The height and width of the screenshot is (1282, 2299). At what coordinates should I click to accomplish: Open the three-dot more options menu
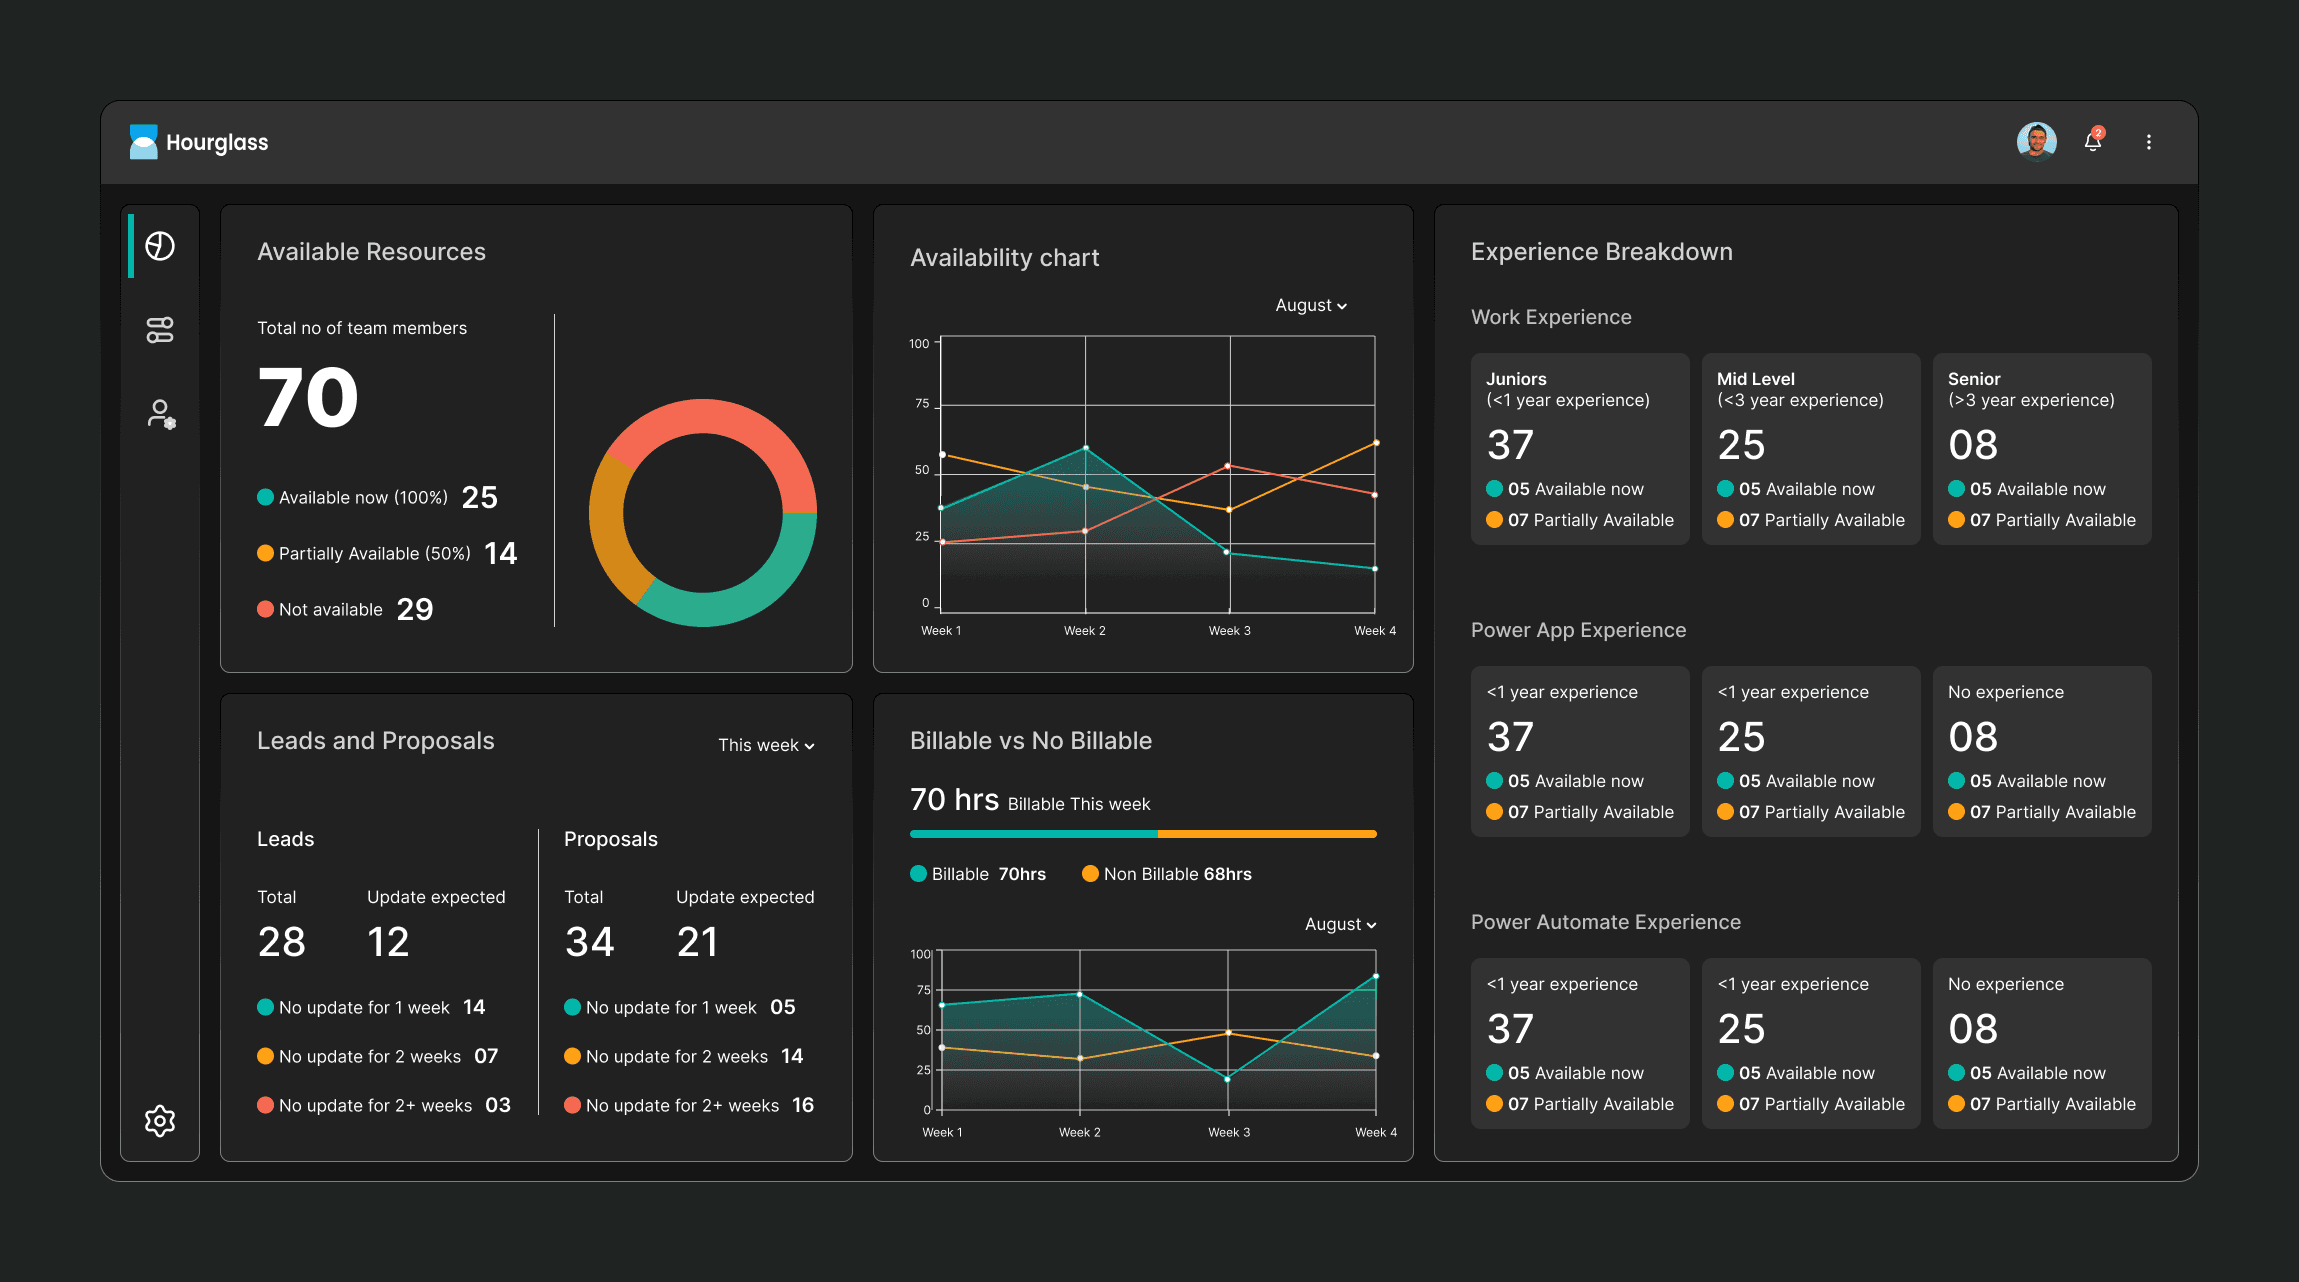coord(2148,142)
